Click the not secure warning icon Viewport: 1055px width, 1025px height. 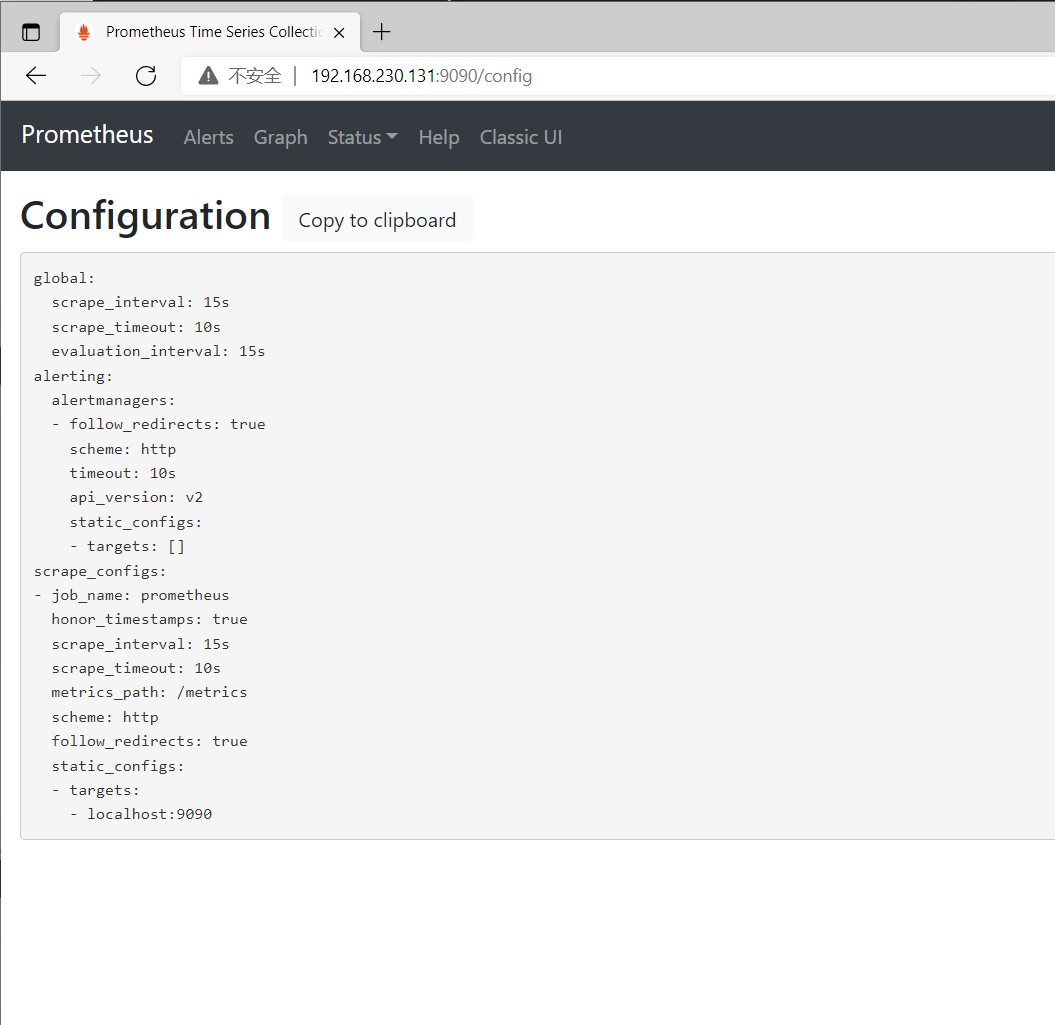[x=209, y=75]
